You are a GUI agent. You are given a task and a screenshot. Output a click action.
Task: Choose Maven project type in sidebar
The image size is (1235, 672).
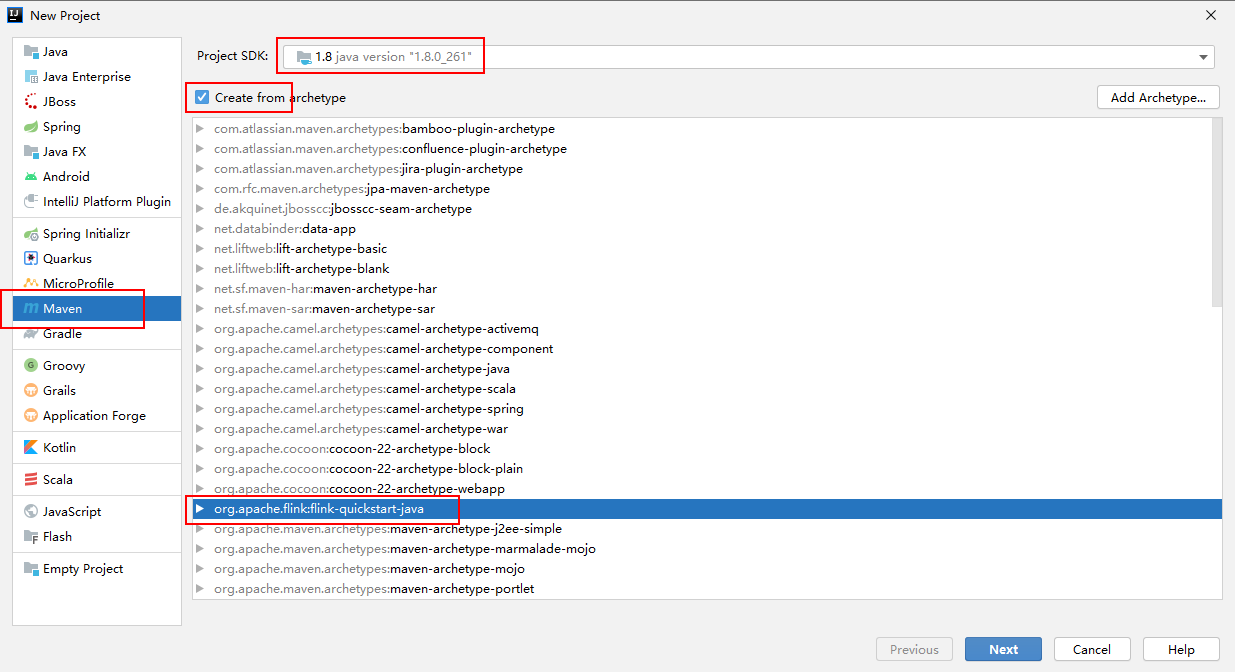(x=97, y=309)
